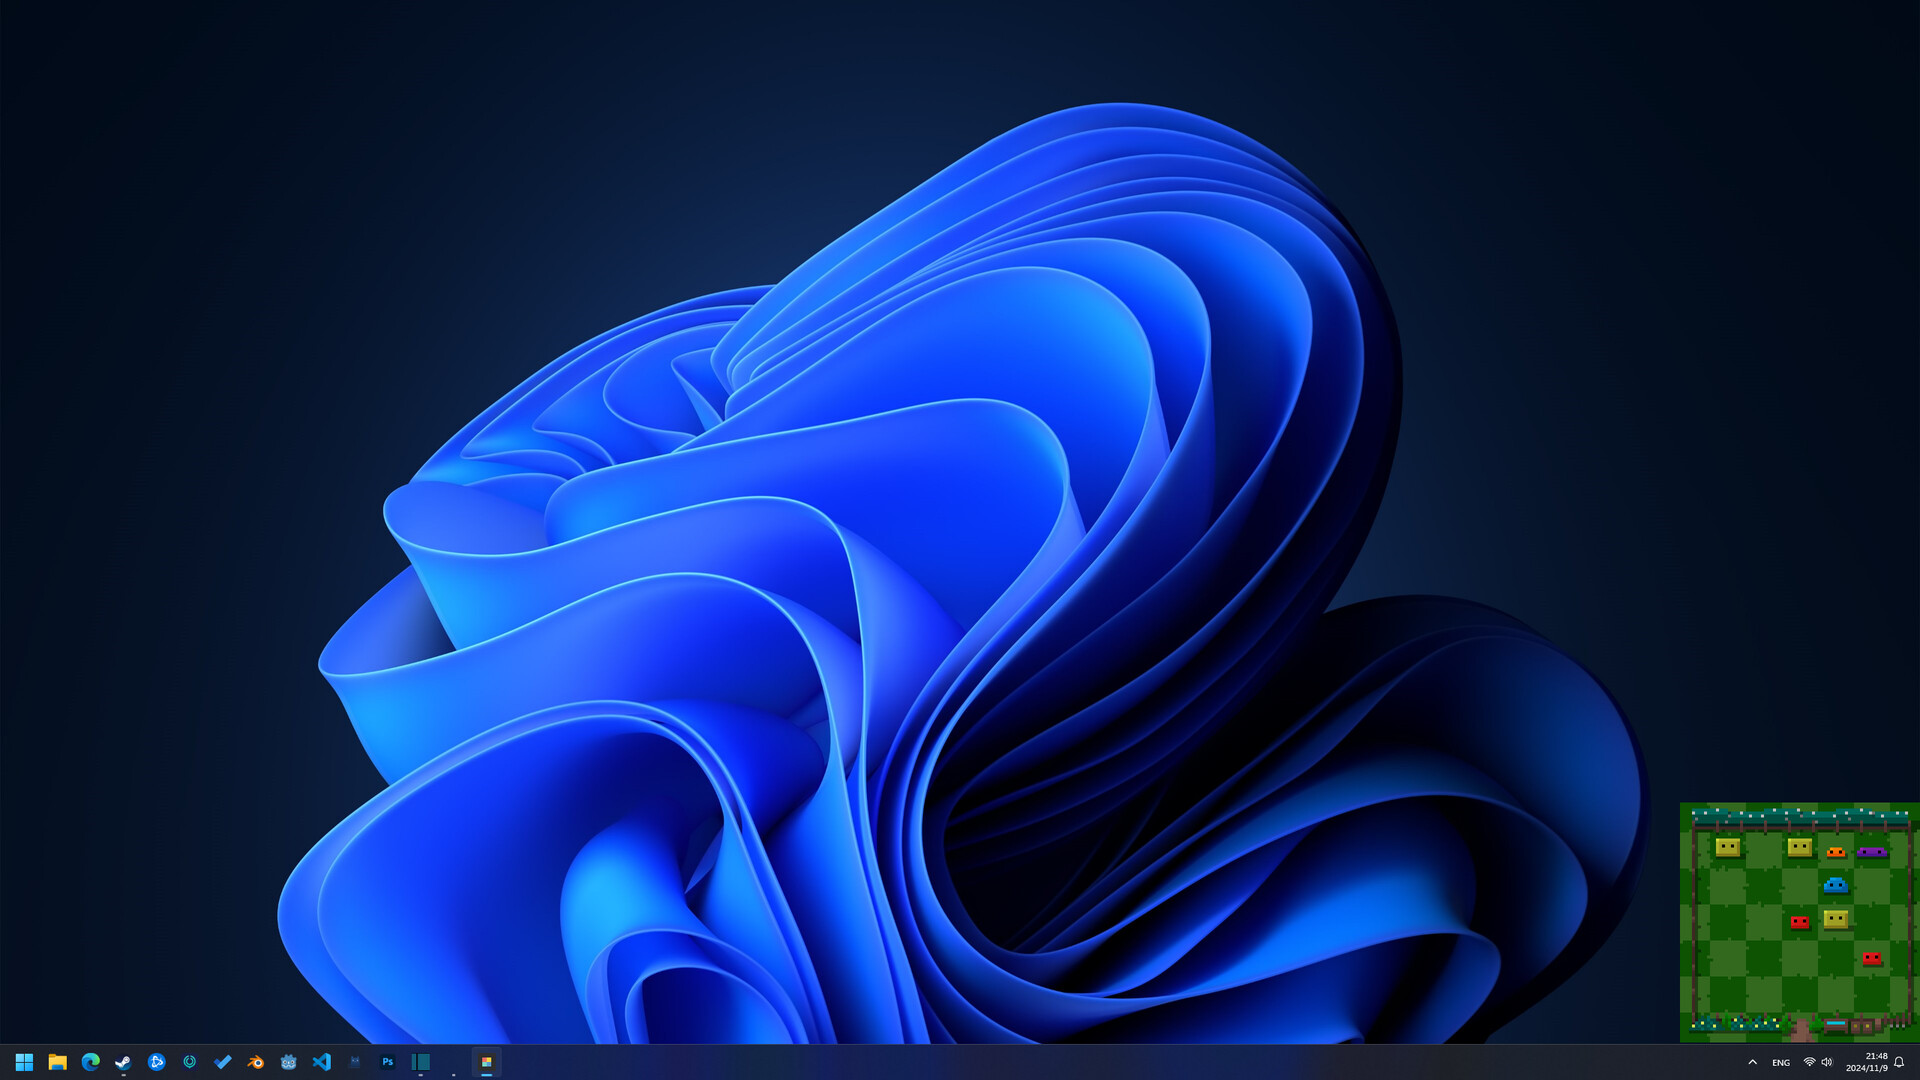Launch Blender from the taskbar
The image size is (1920, 1080).
pos(255,1062)
